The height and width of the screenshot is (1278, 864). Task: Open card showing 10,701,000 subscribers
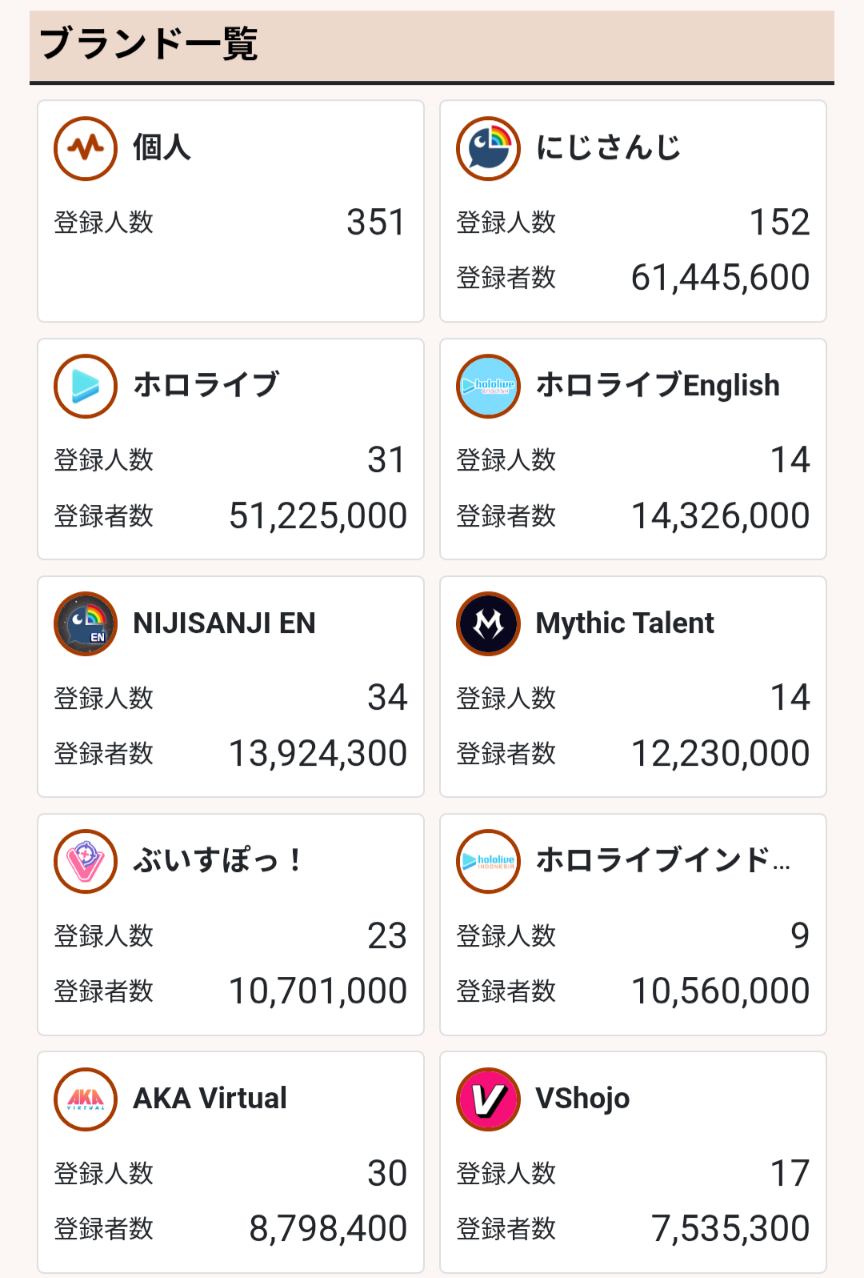[x=231, y=924]
